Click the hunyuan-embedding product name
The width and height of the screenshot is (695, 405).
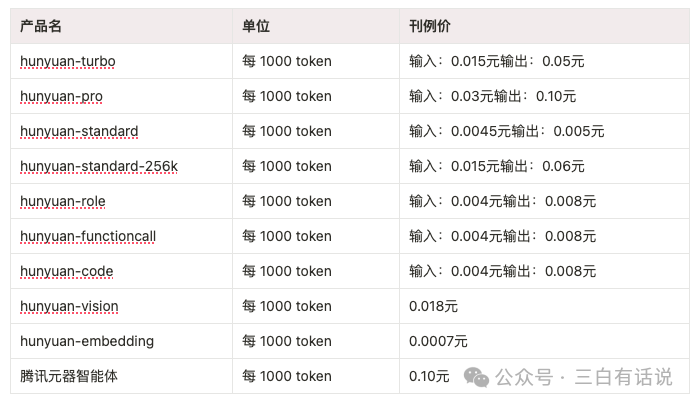(x=87, y=341)
